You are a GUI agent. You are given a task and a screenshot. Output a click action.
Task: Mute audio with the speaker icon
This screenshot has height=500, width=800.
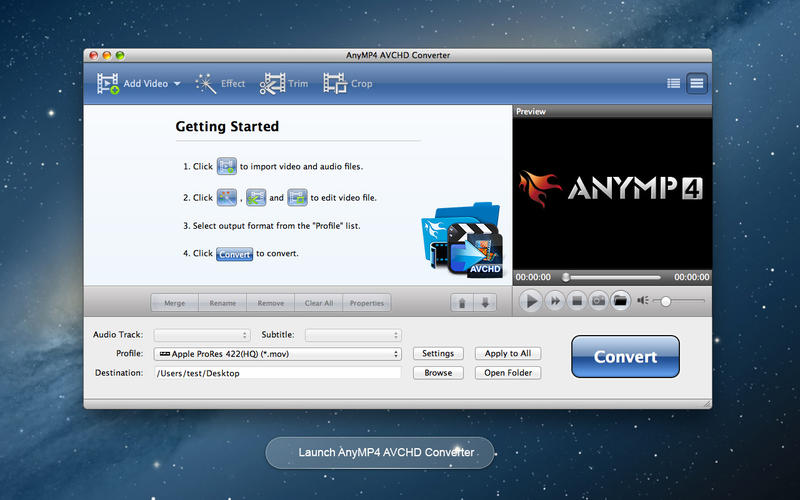pyautogui.click(x=643, y=300)
